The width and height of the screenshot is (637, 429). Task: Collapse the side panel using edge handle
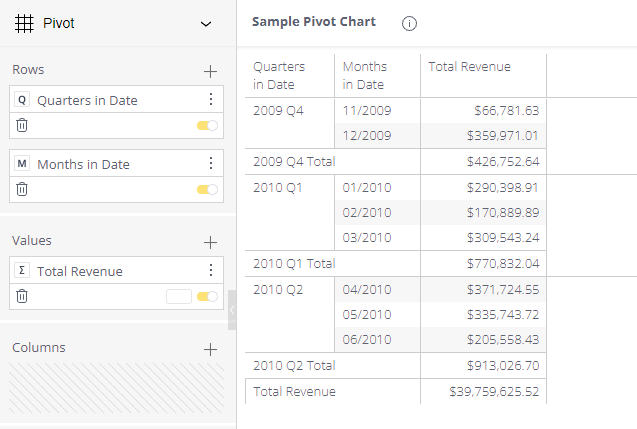point(232,311)
